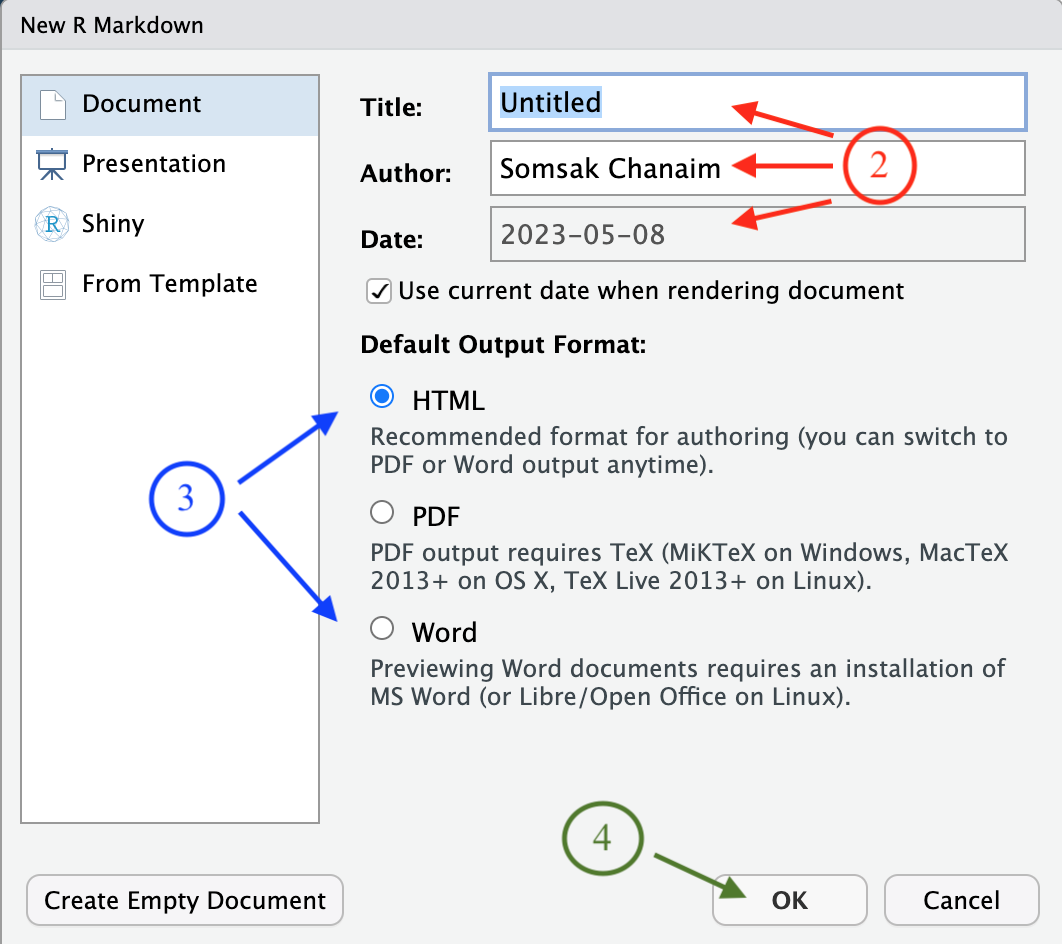Open the From Template list entry
1062x944 pixels.
pyautogui.click(x=169, y=285)
